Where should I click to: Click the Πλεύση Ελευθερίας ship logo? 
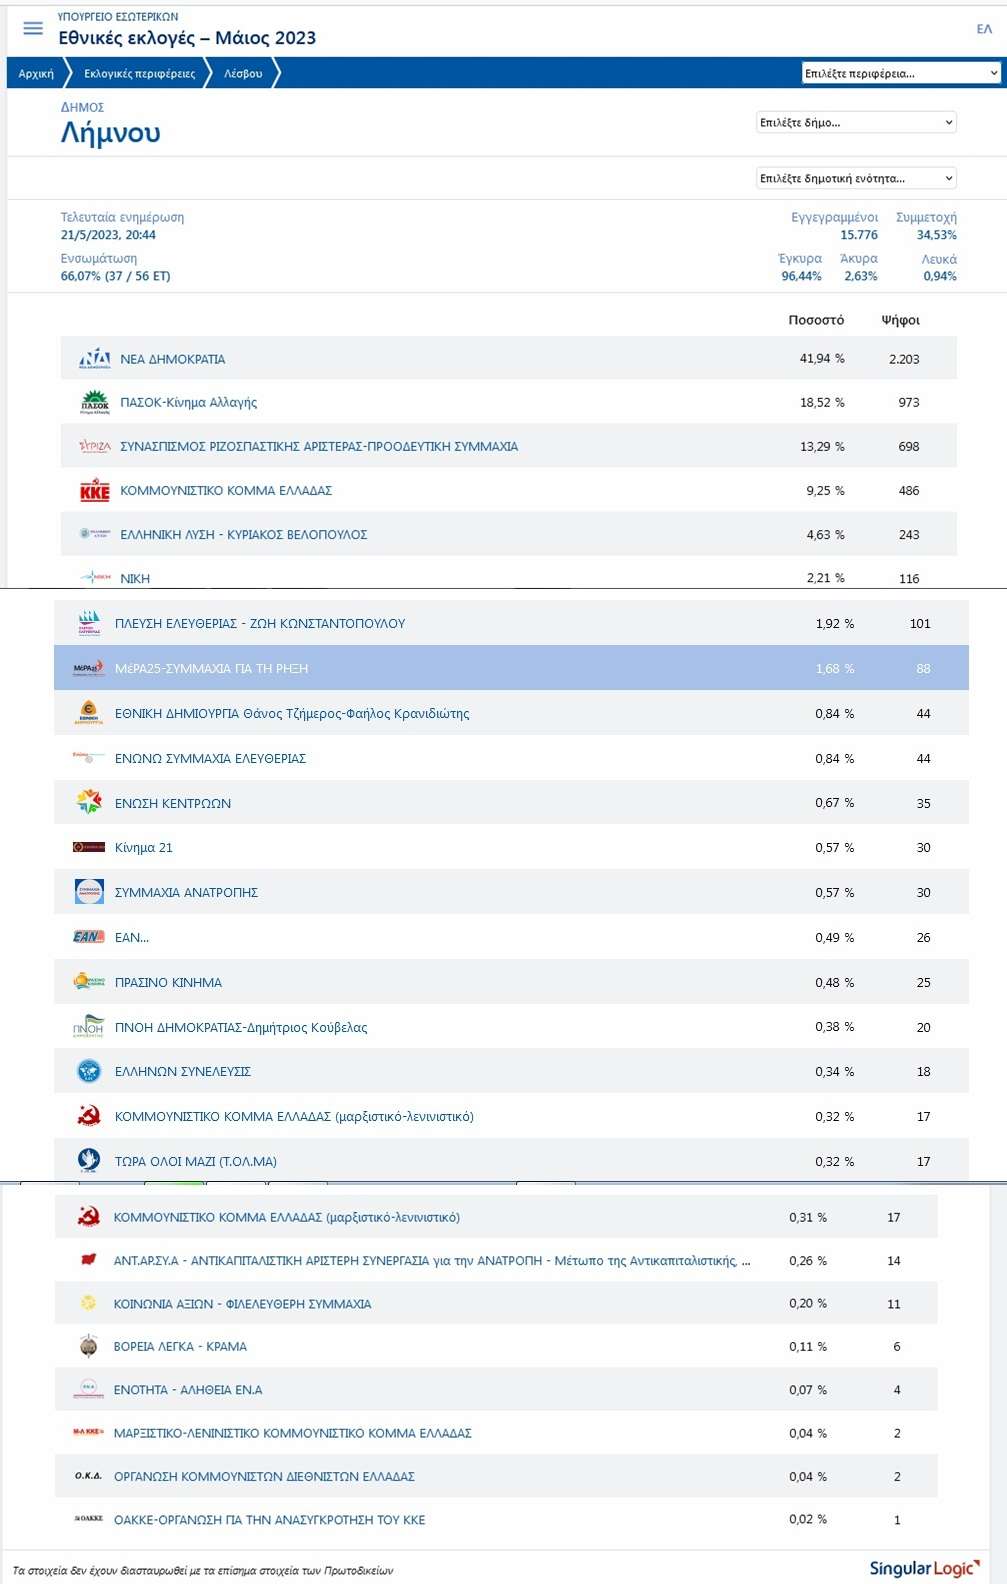(x=89, y=623)
